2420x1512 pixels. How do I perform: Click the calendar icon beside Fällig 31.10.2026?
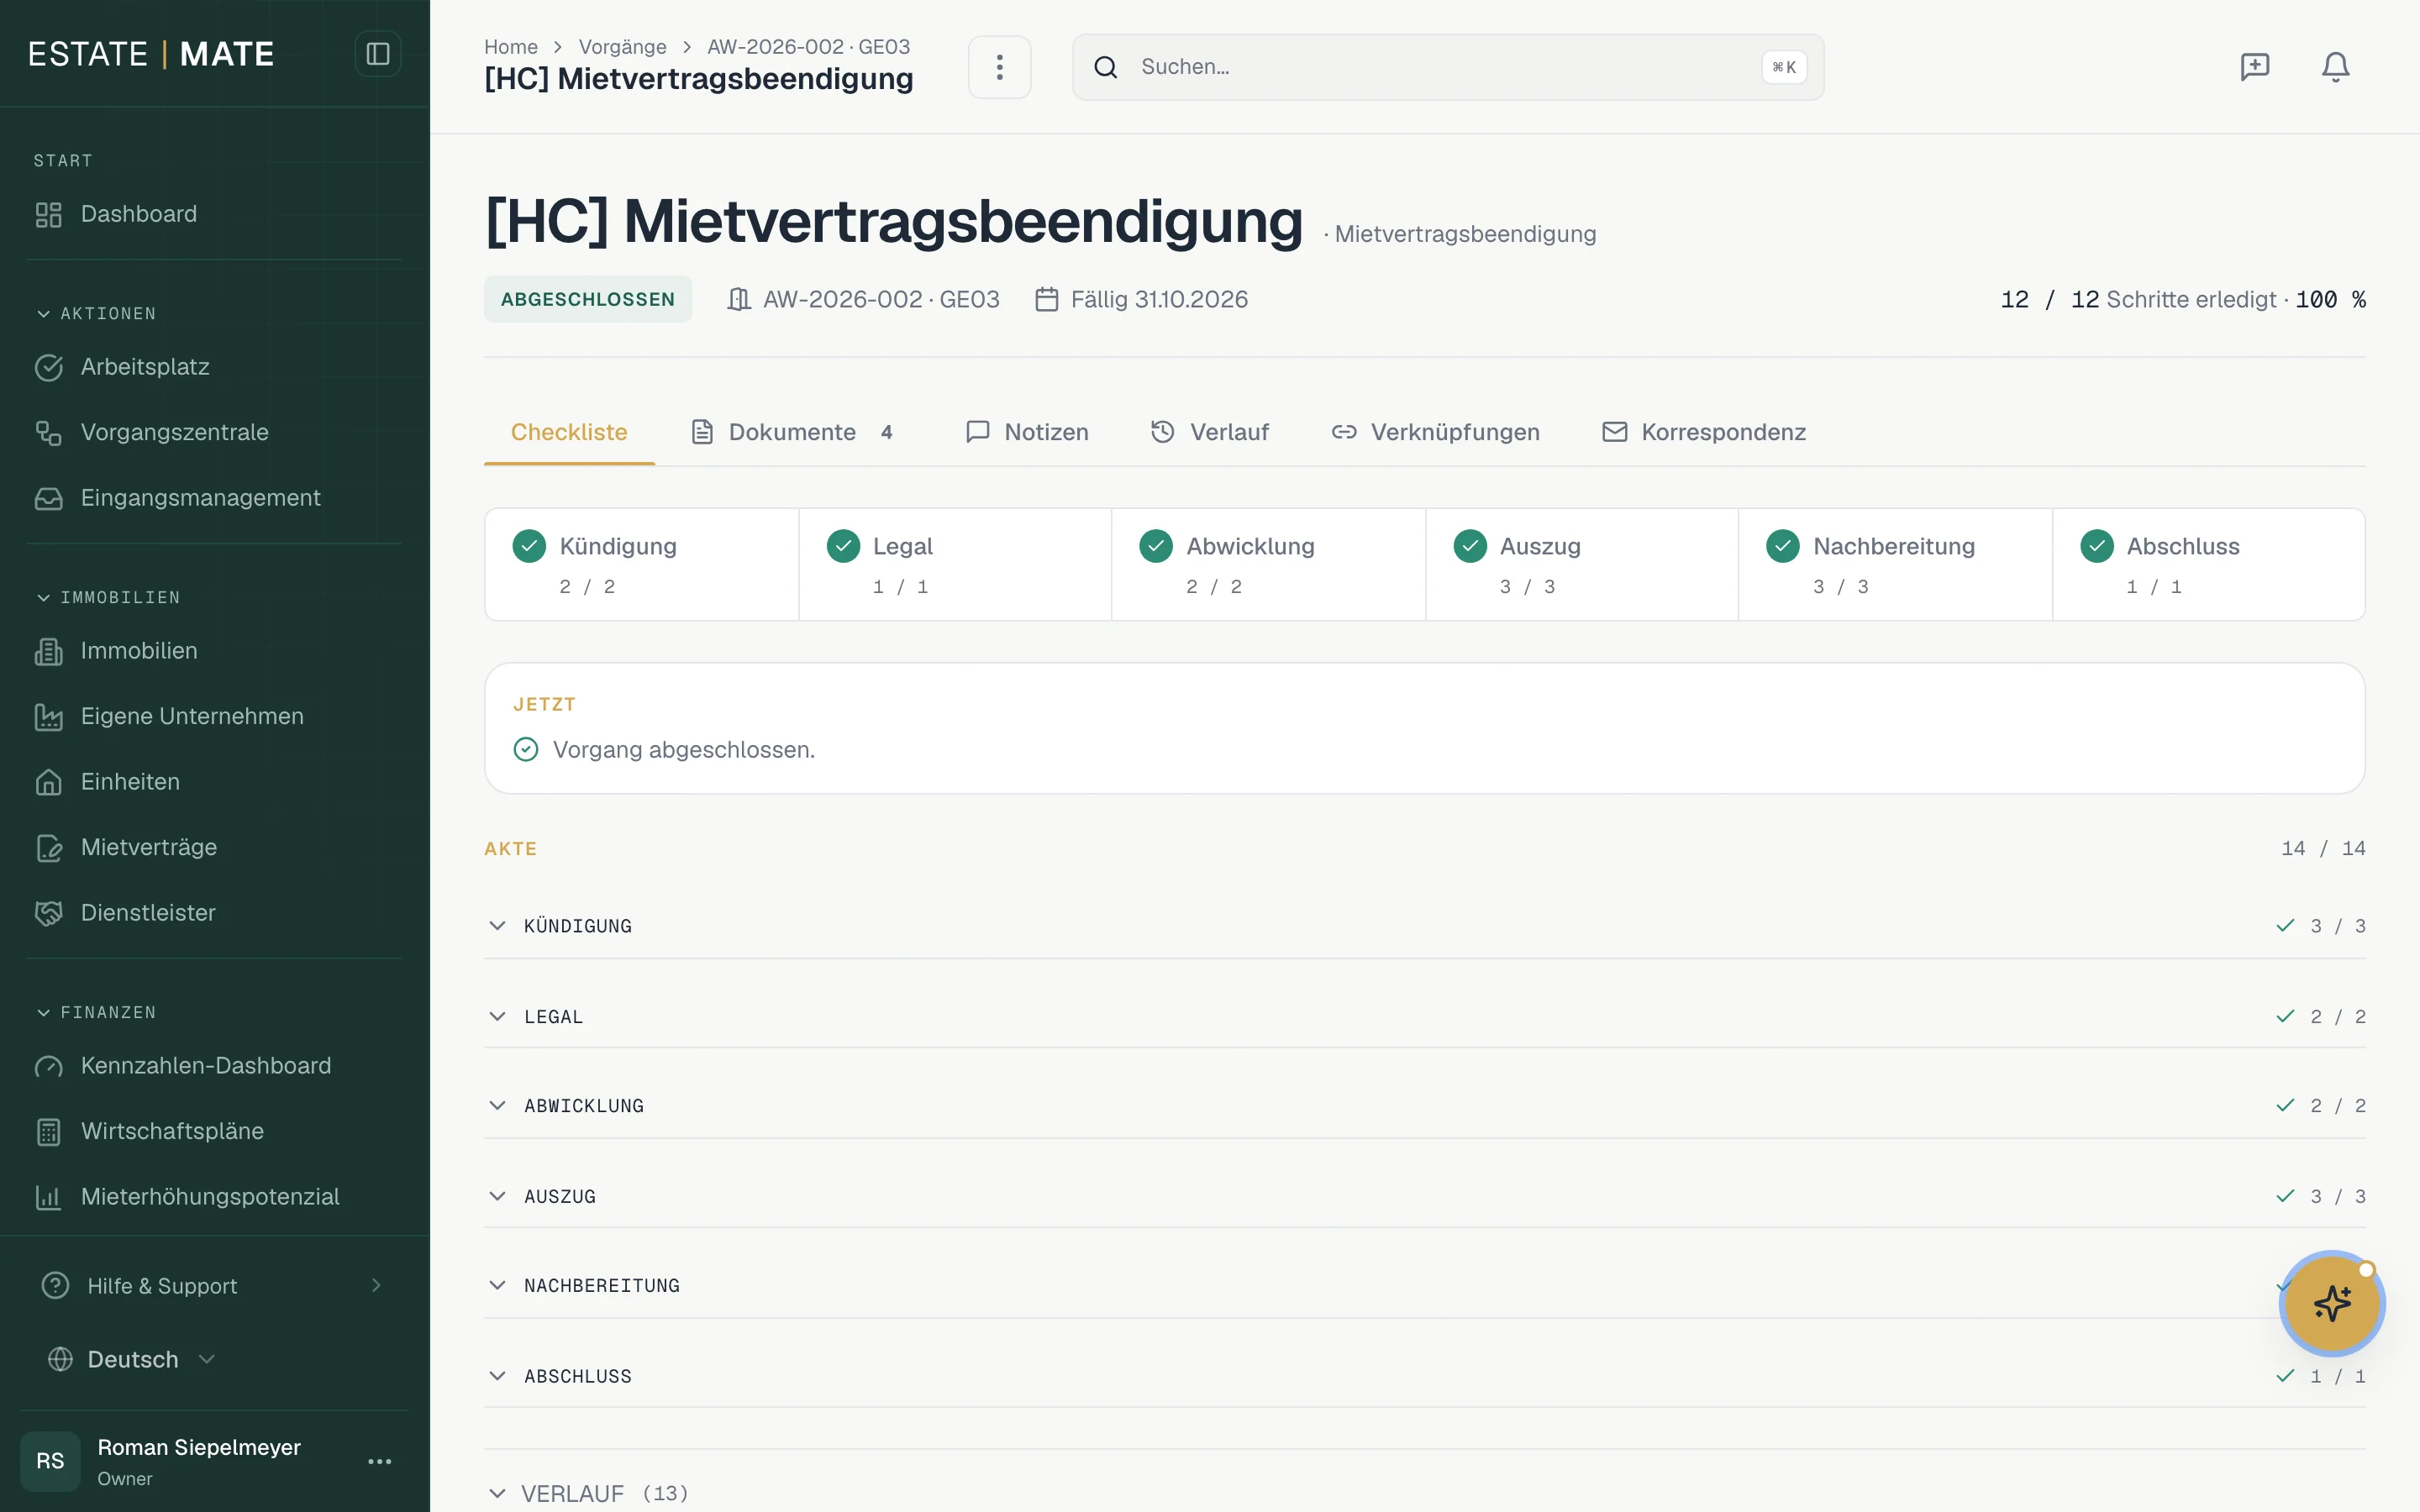1047,299
